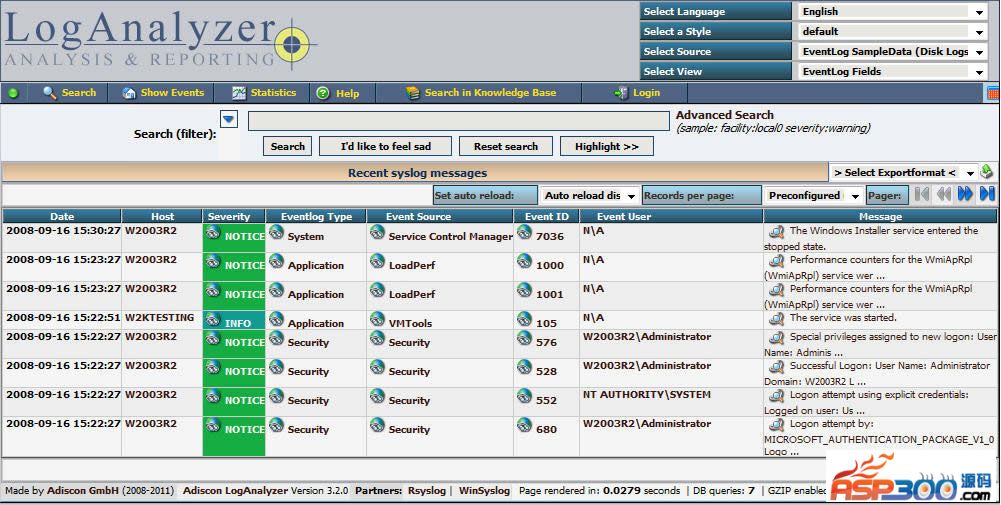Click the green status dot in menu bar
Screen dimensions: 1001x505
13,93
